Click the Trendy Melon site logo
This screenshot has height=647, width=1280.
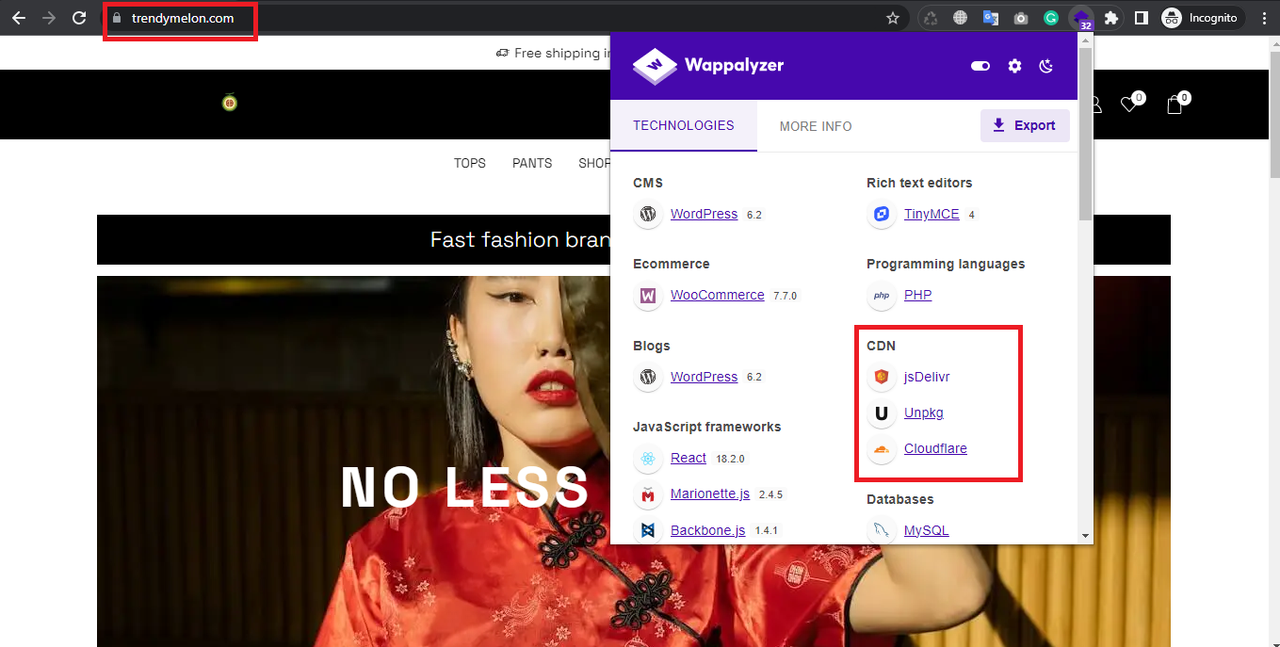tap(229, 102)
